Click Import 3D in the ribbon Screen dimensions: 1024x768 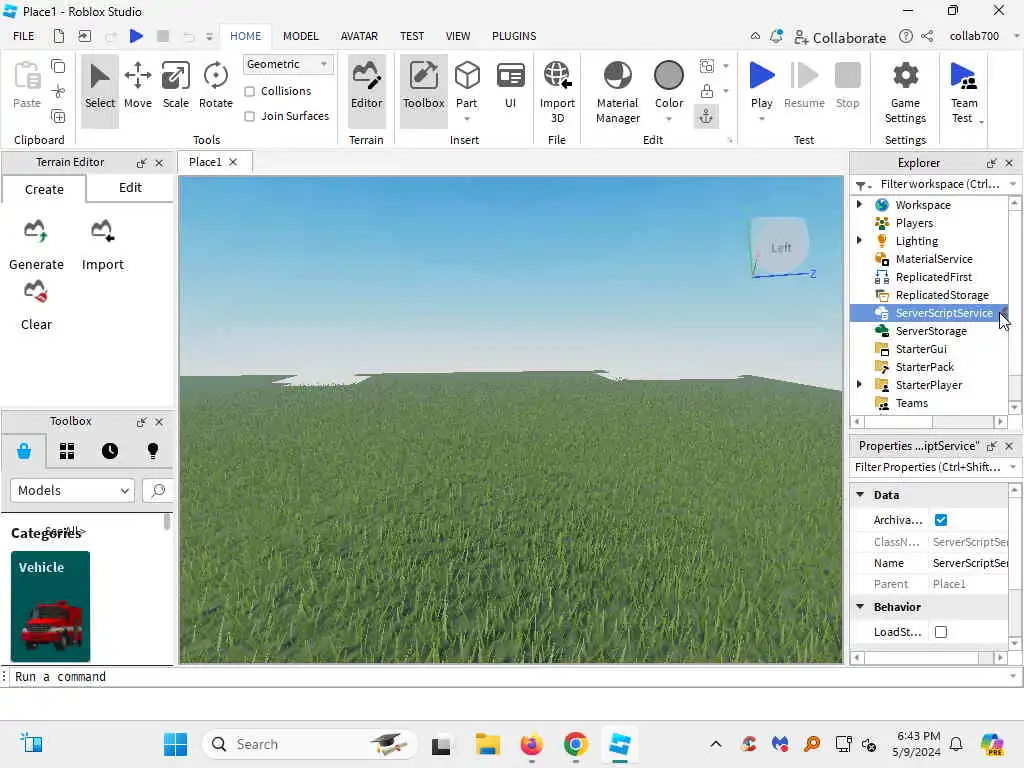pyautogui.click(x=557, y=91)
